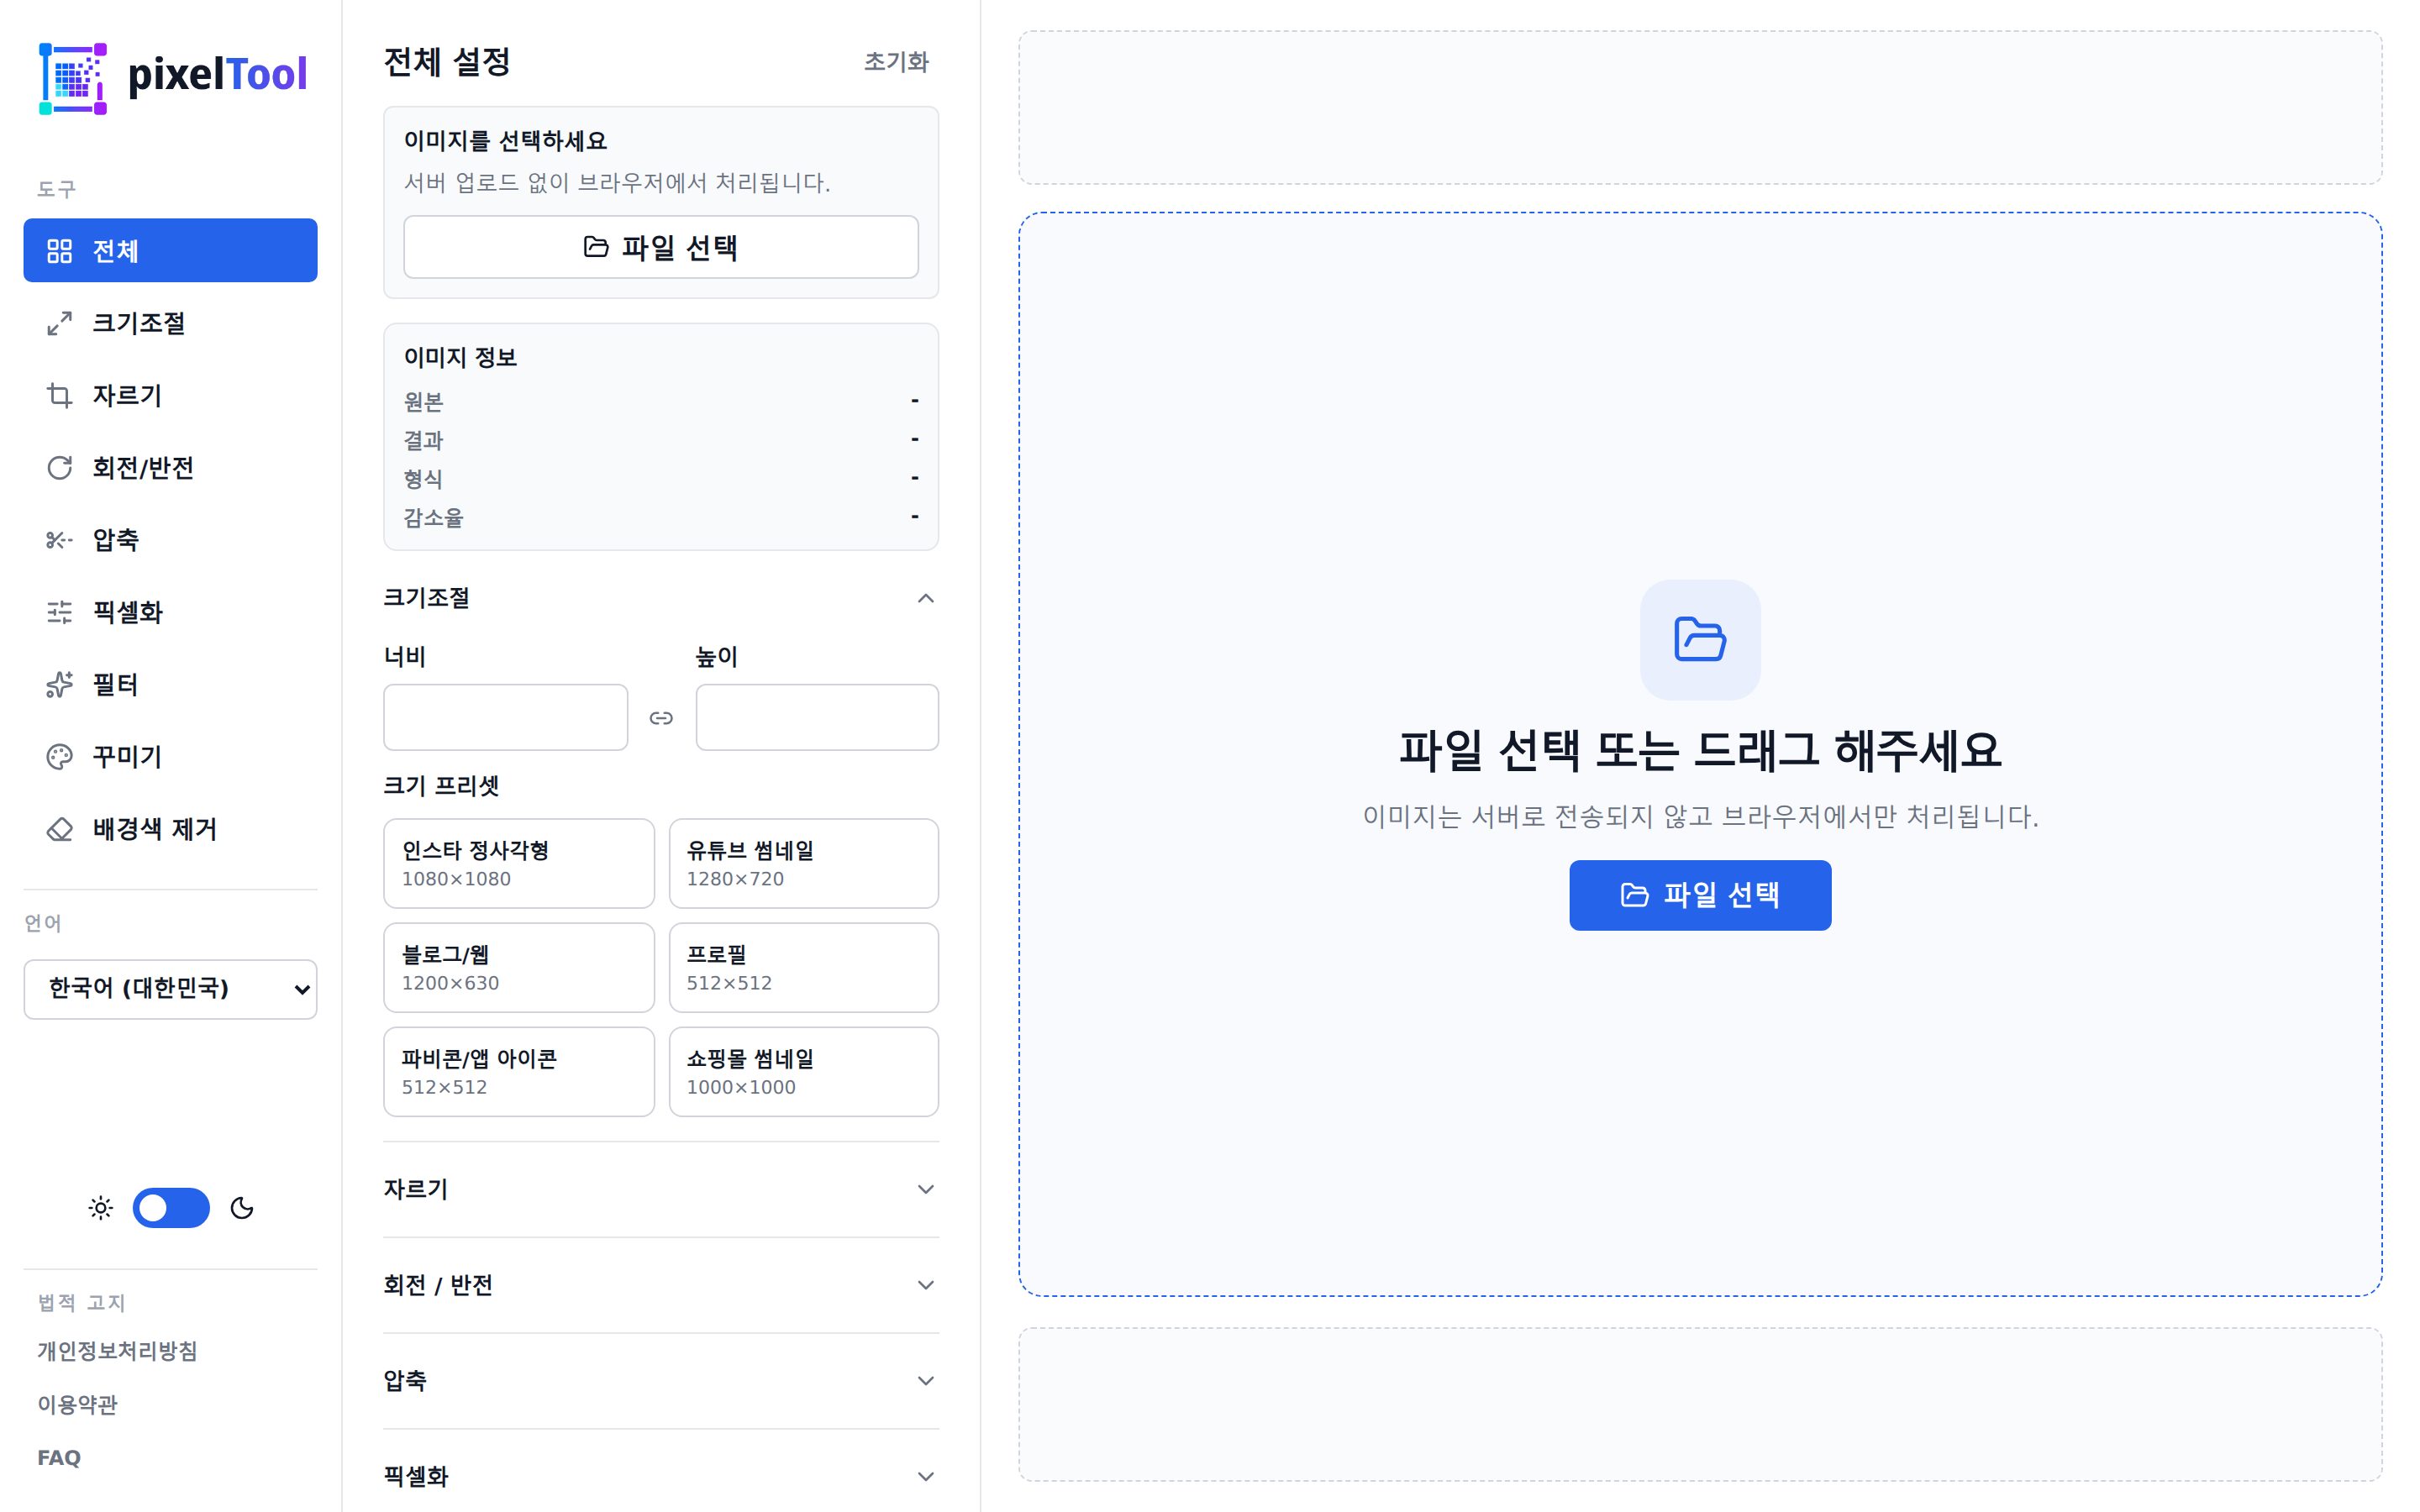Choose the 프로필 512×512 preset
Image resolution: width=2420 pixels, height=1512 pixels.
[803, 968]
